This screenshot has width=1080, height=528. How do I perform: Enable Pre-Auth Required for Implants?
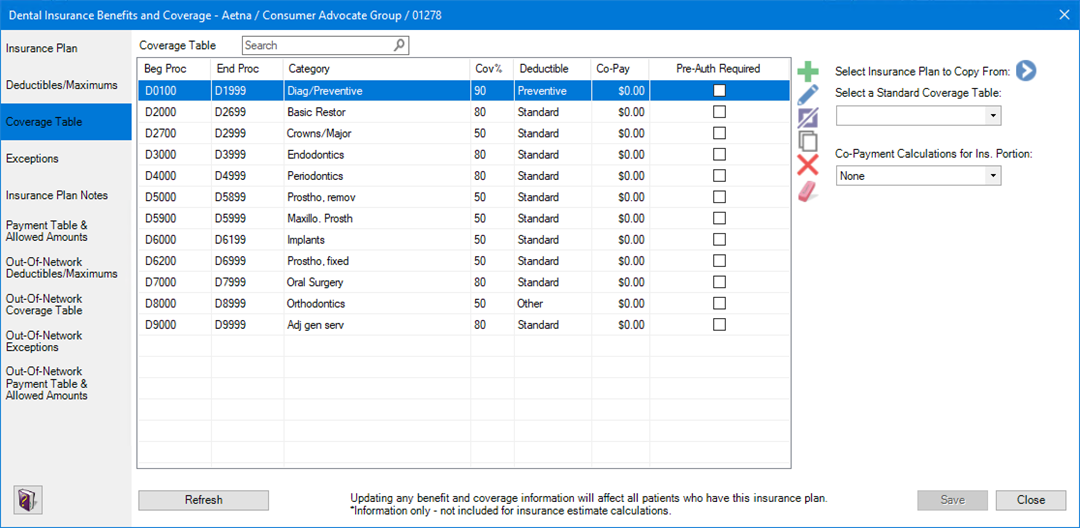[x=719, y=240]
